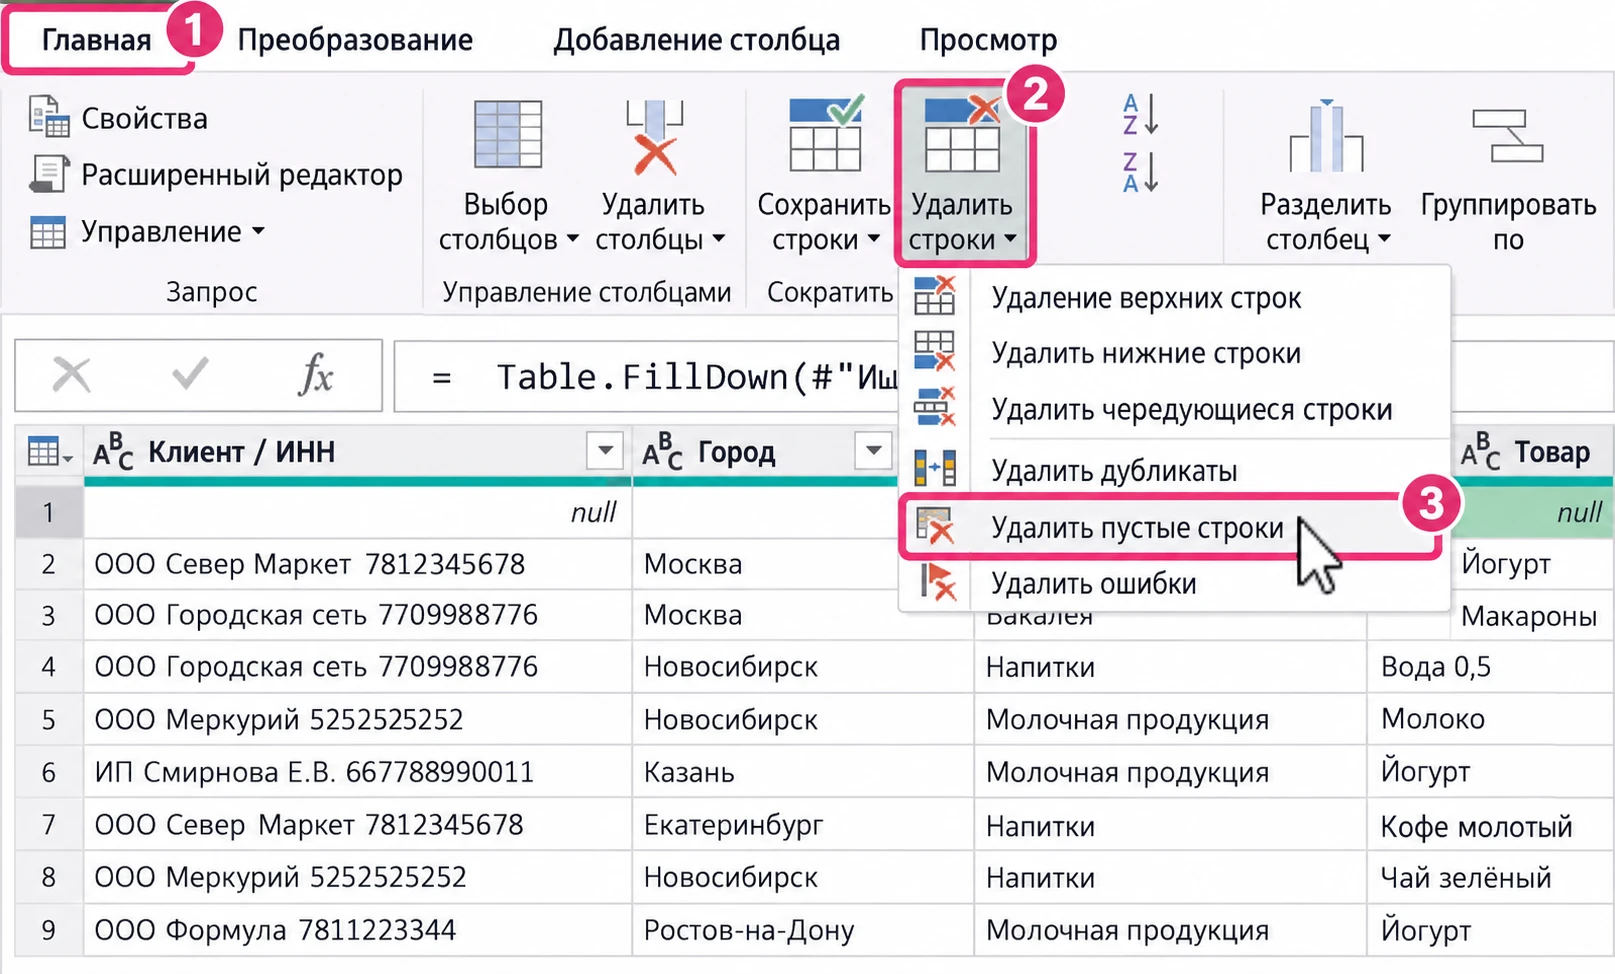This screenshot has width=1615, height=974.
Task: Click Группировать по icon
Action: click(1508, 136)
